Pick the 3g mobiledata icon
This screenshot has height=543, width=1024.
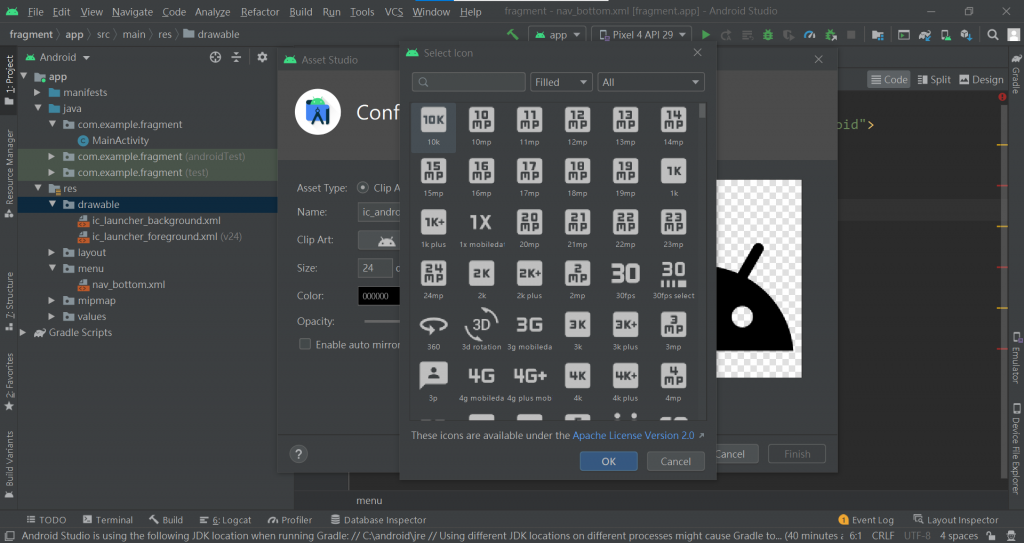pyautogui.click(x=530, y=332)
